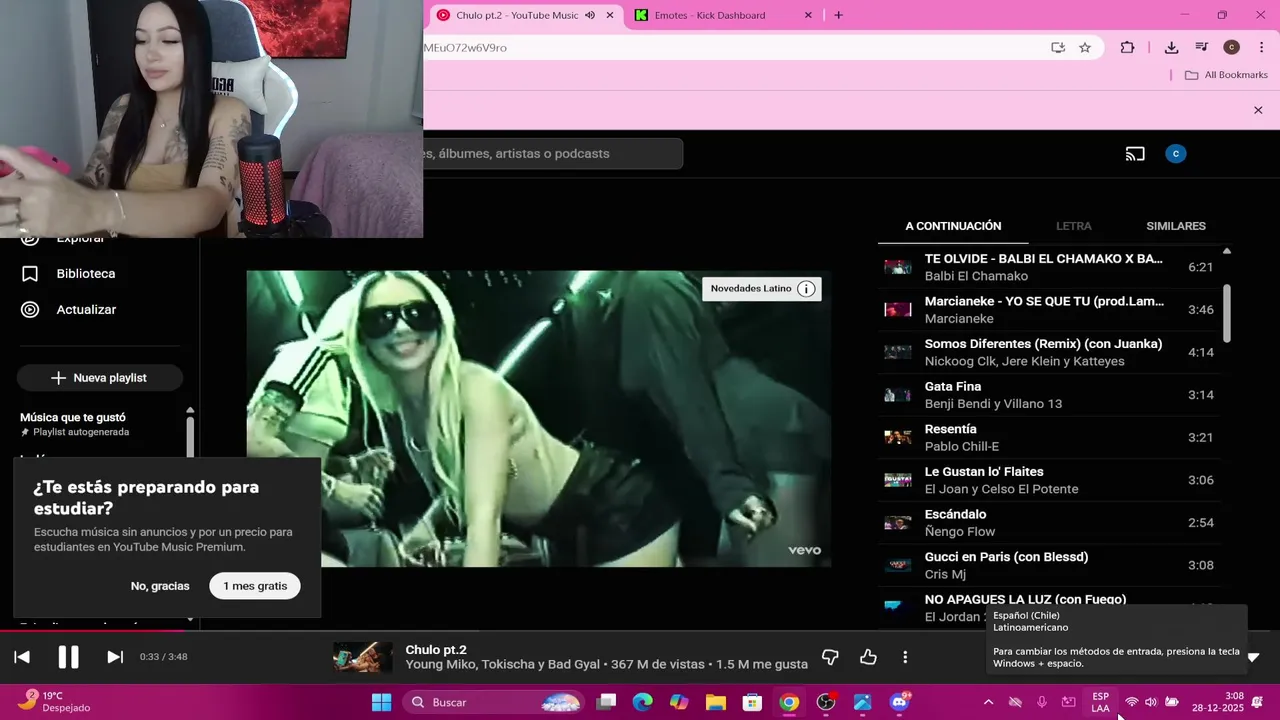Switch to the SIMILARES tab
The image size is (1280, 720).
pyautogui.click(x=1176, y=226)
